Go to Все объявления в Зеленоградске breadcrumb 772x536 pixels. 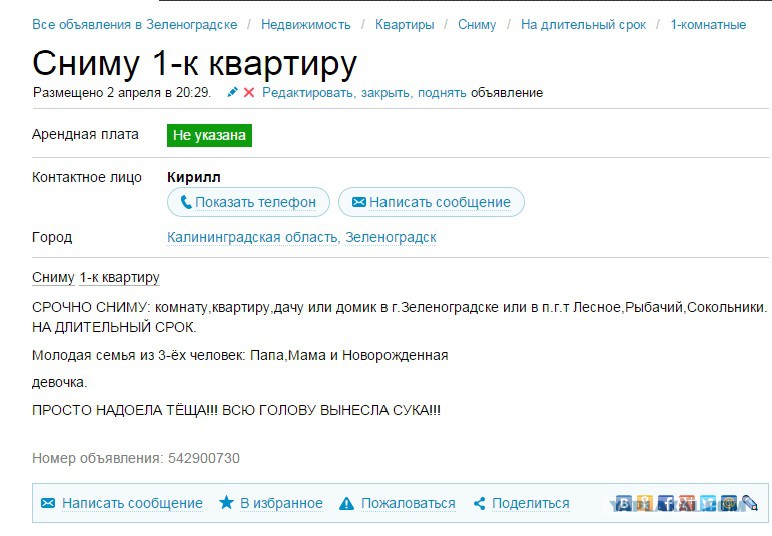135,24
